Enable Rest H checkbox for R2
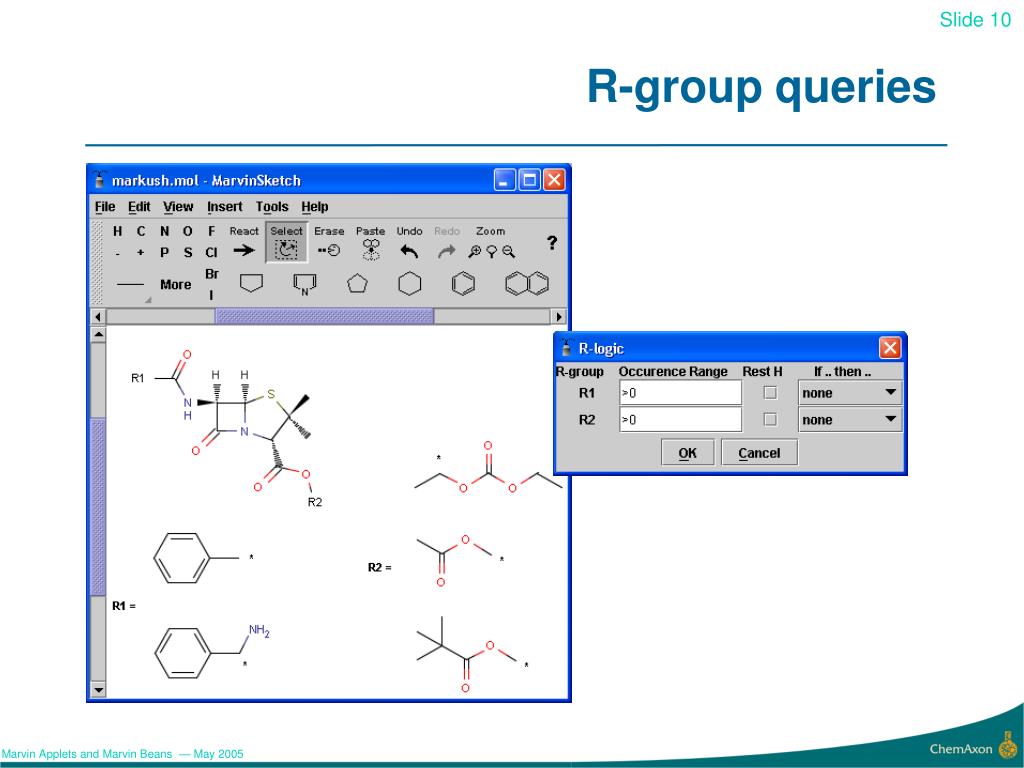 point(771,419)
